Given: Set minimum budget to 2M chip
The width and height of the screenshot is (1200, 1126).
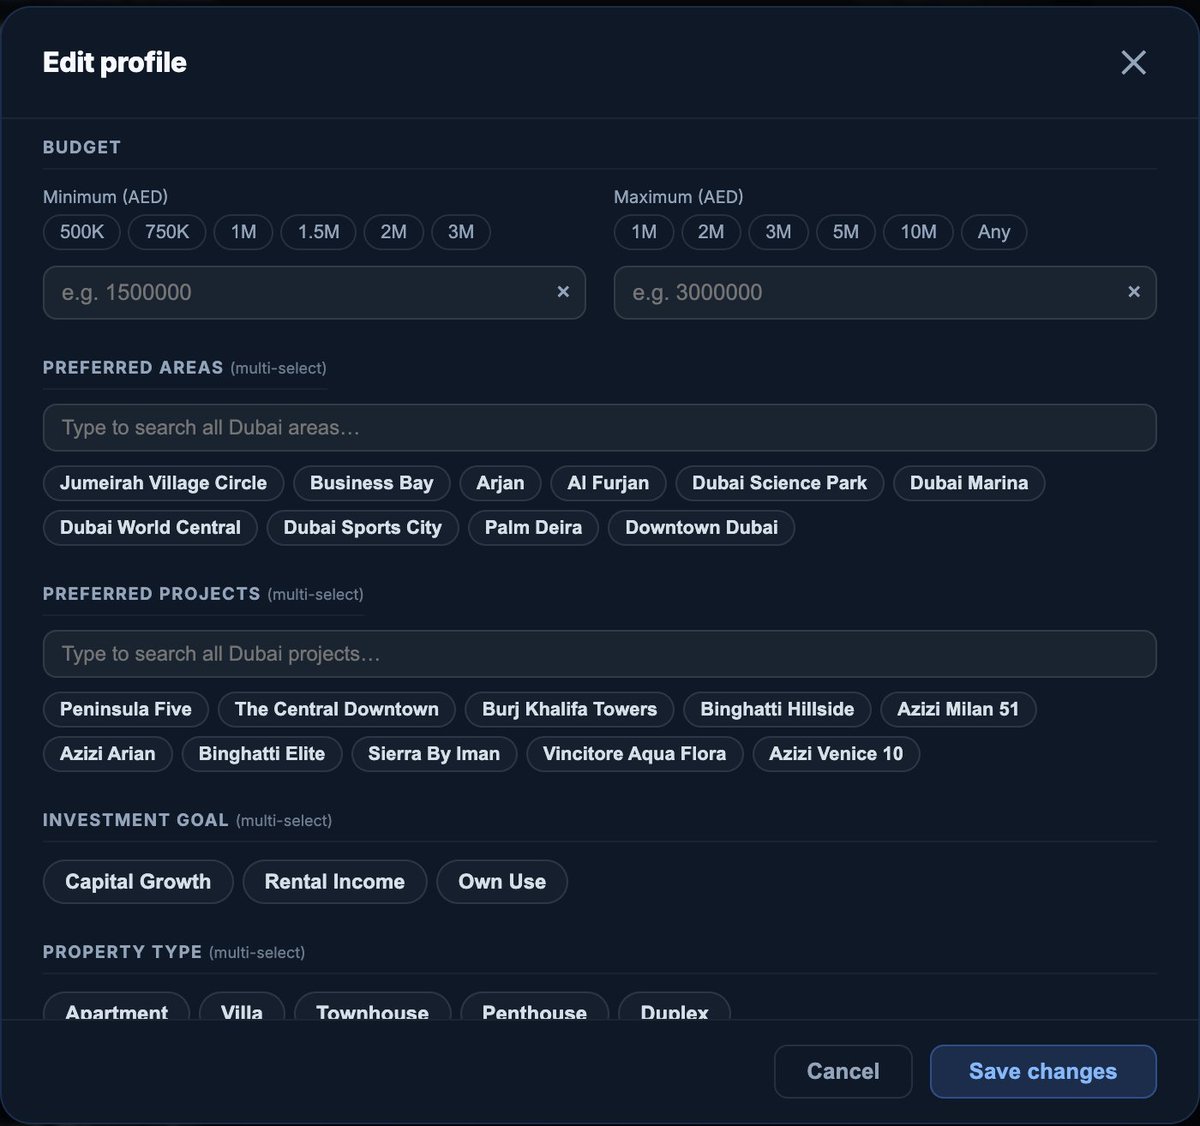Looking at the screenshot, I should pyautogui.click(x=394, y=232).
